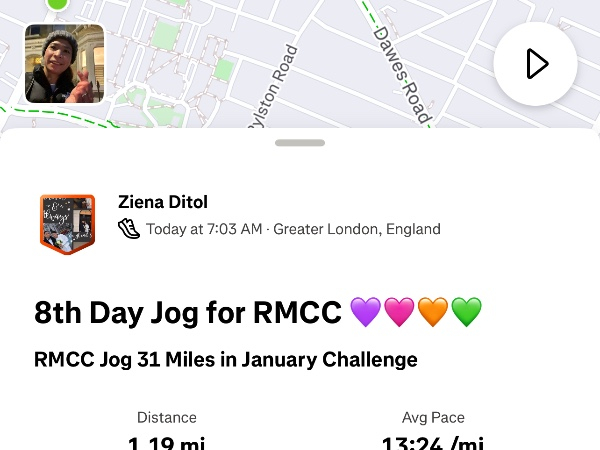
Task: Tap the green start marker on map
Action: pyautogui.click(x=58, y=4)
